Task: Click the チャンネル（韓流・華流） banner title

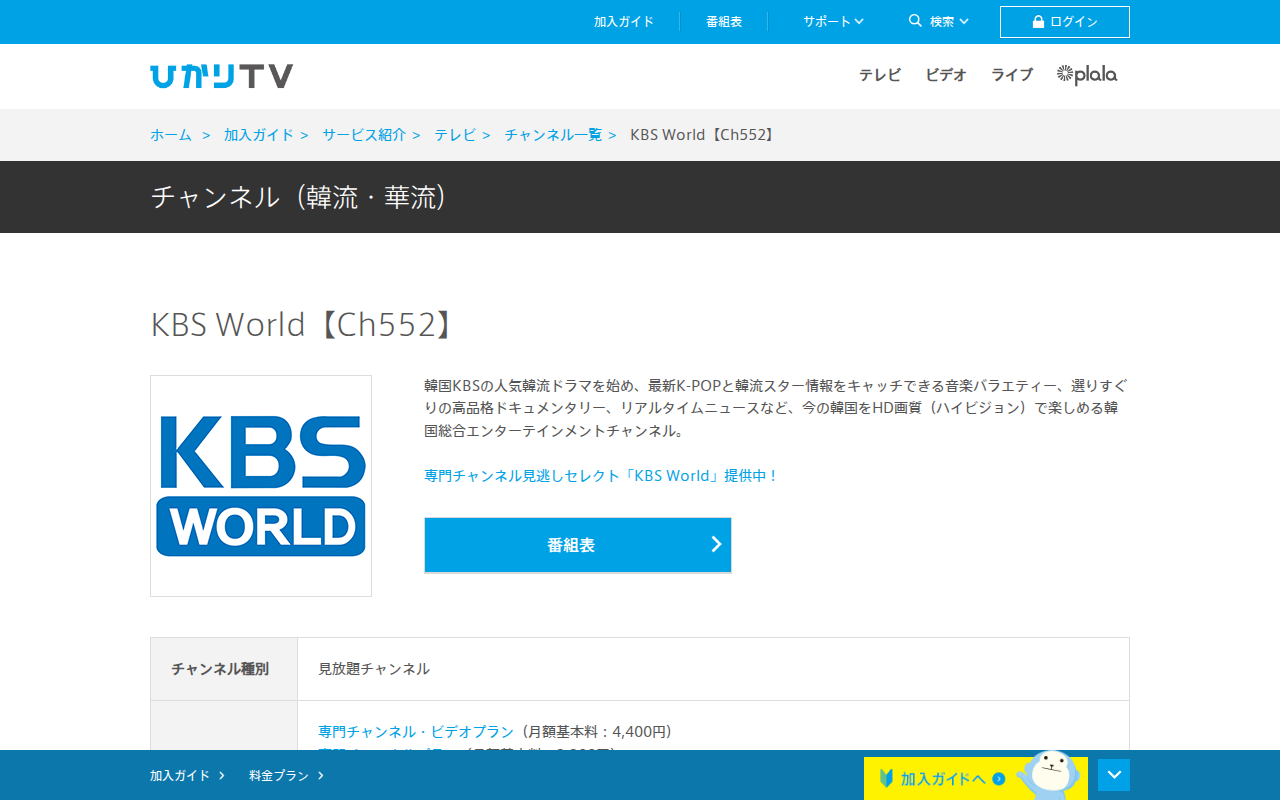Action: click(299, 197)
